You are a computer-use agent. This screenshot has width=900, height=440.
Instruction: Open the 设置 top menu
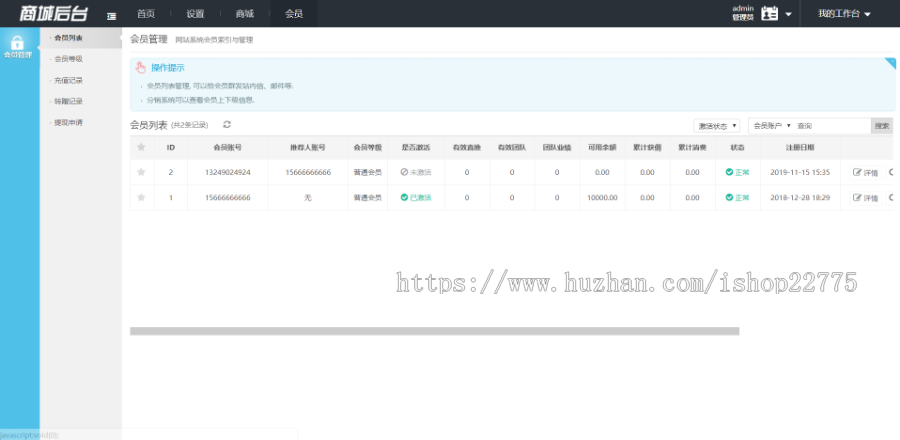coord(195,14)
